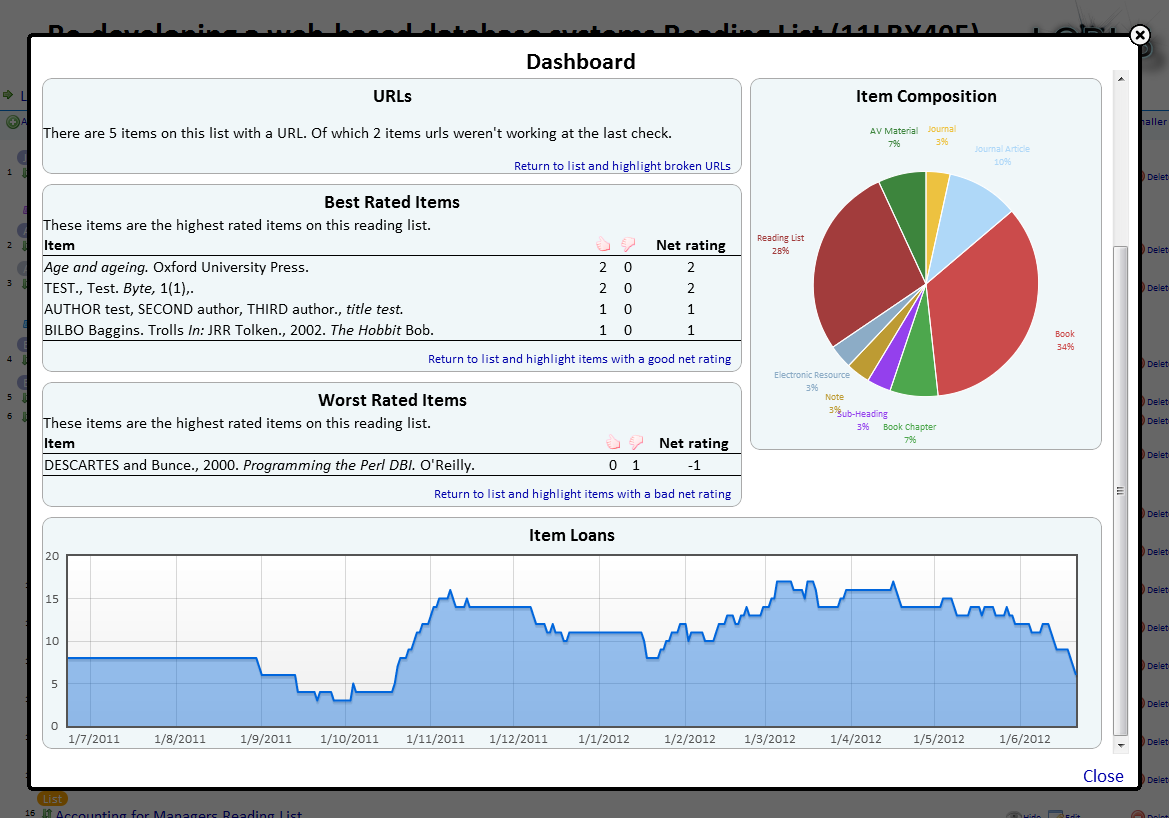
Task: Click the dashboard scrollbar up arrow
Action: [1121, 79]
